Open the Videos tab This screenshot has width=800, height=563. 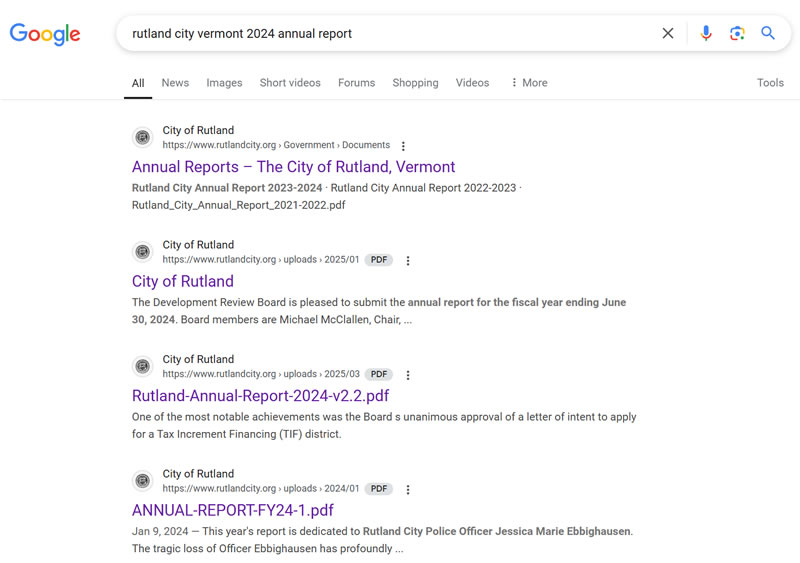(472, 83)
